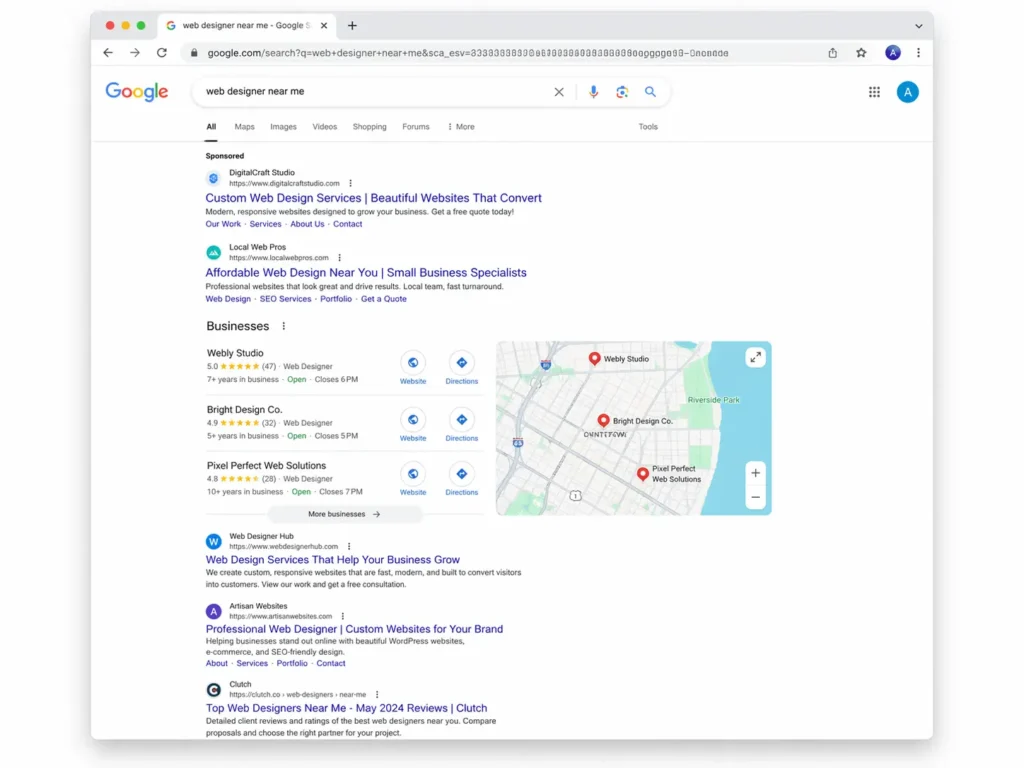Open Chrome three-dot menu

[x=918, y=53]
